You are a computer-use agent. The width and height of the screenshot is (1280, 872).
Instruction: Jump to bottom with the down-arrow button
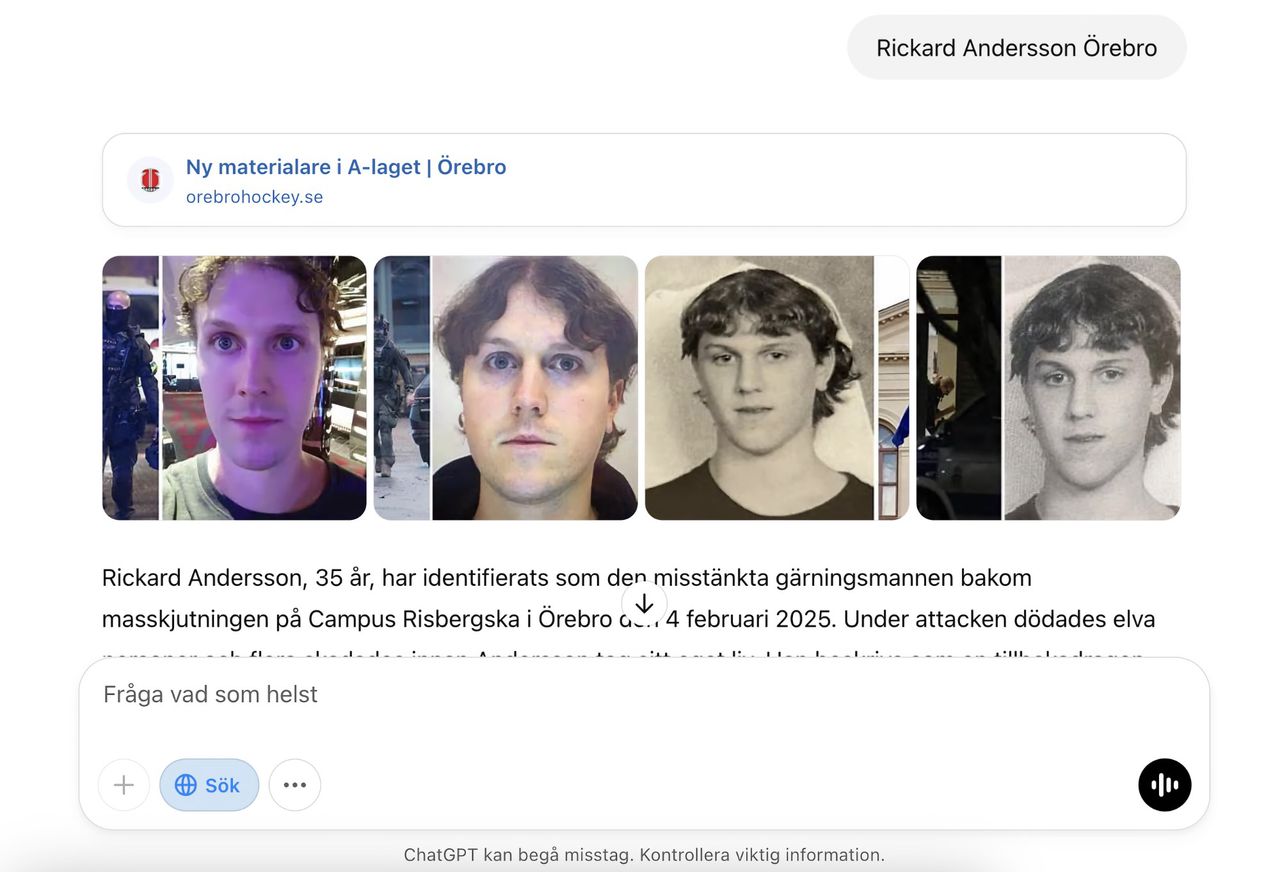click(644, 604)
